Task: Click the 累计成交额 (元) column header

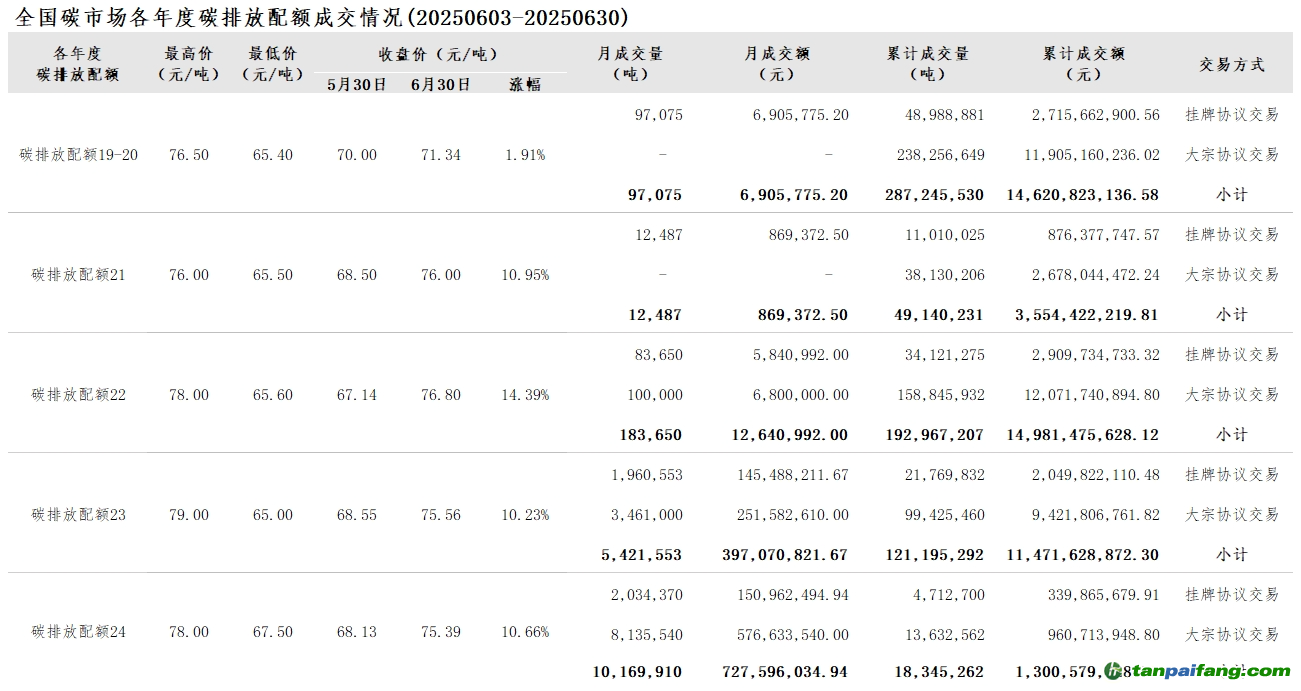Action: coord(1083,63)
